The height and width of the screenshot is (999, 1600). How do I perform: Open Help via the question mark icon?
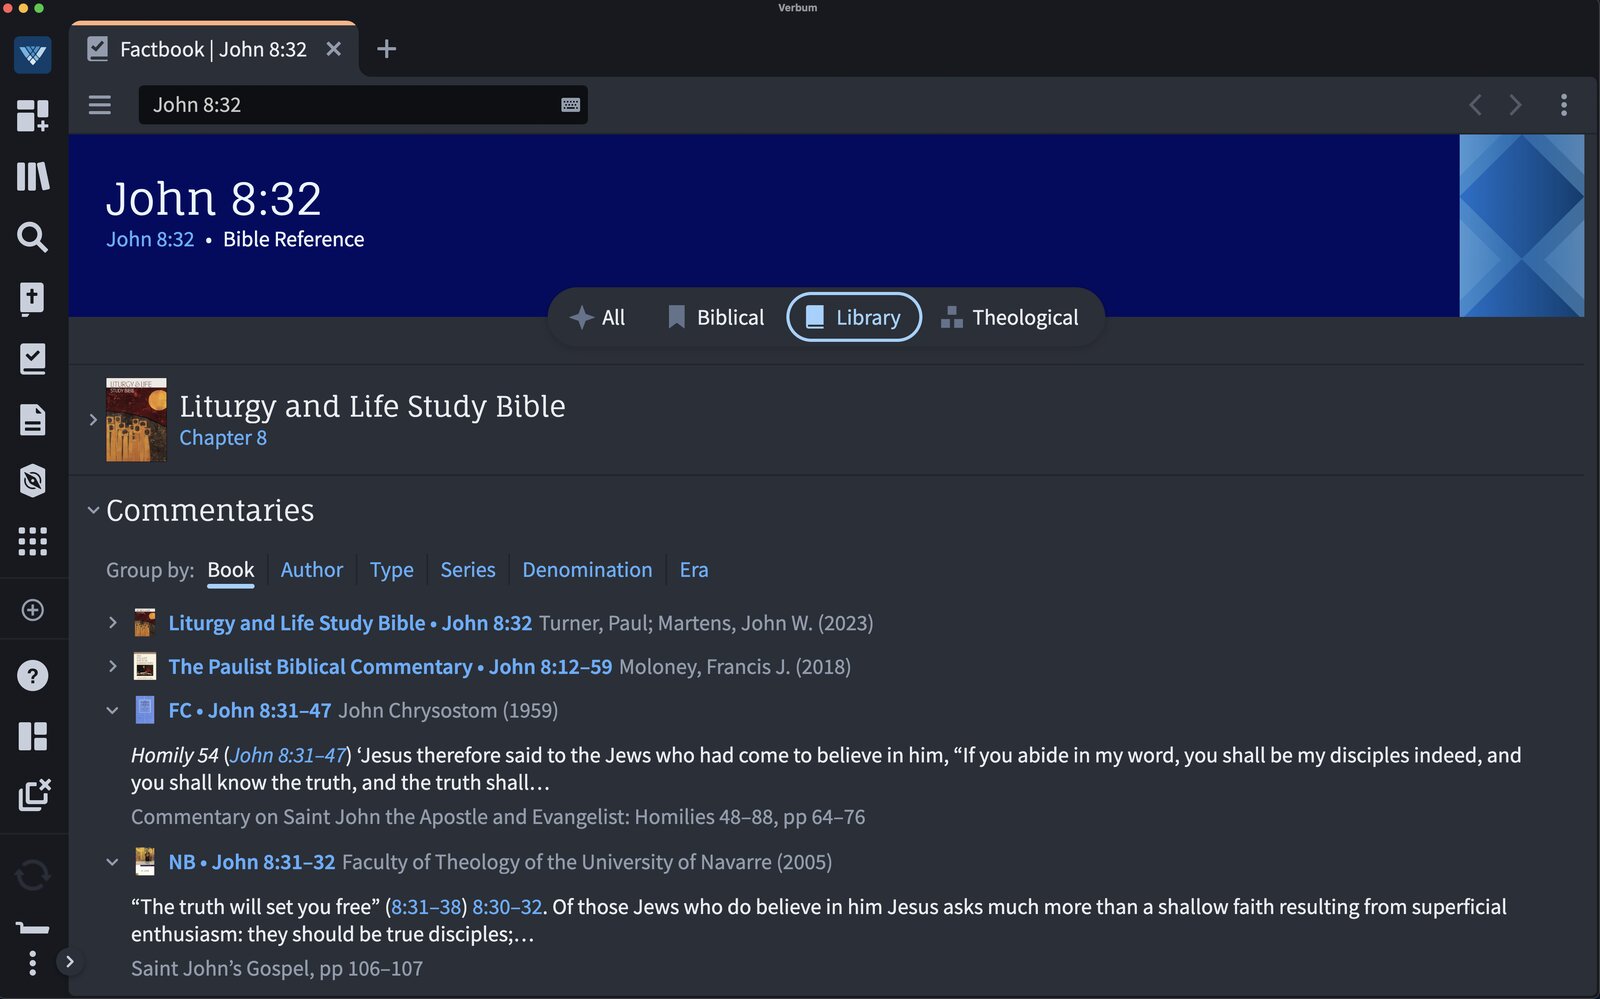point(33,676)
